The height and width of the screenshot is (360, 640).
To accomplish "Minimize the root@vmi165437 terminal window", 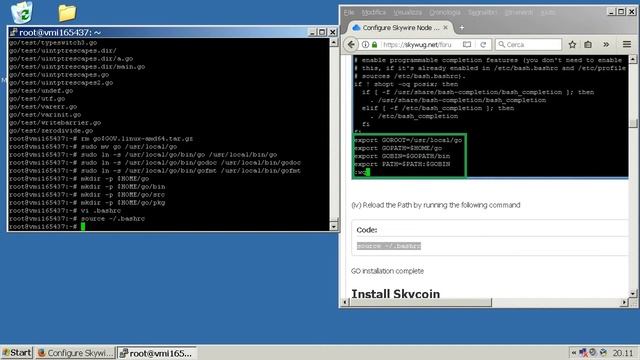I will [312, 32].
